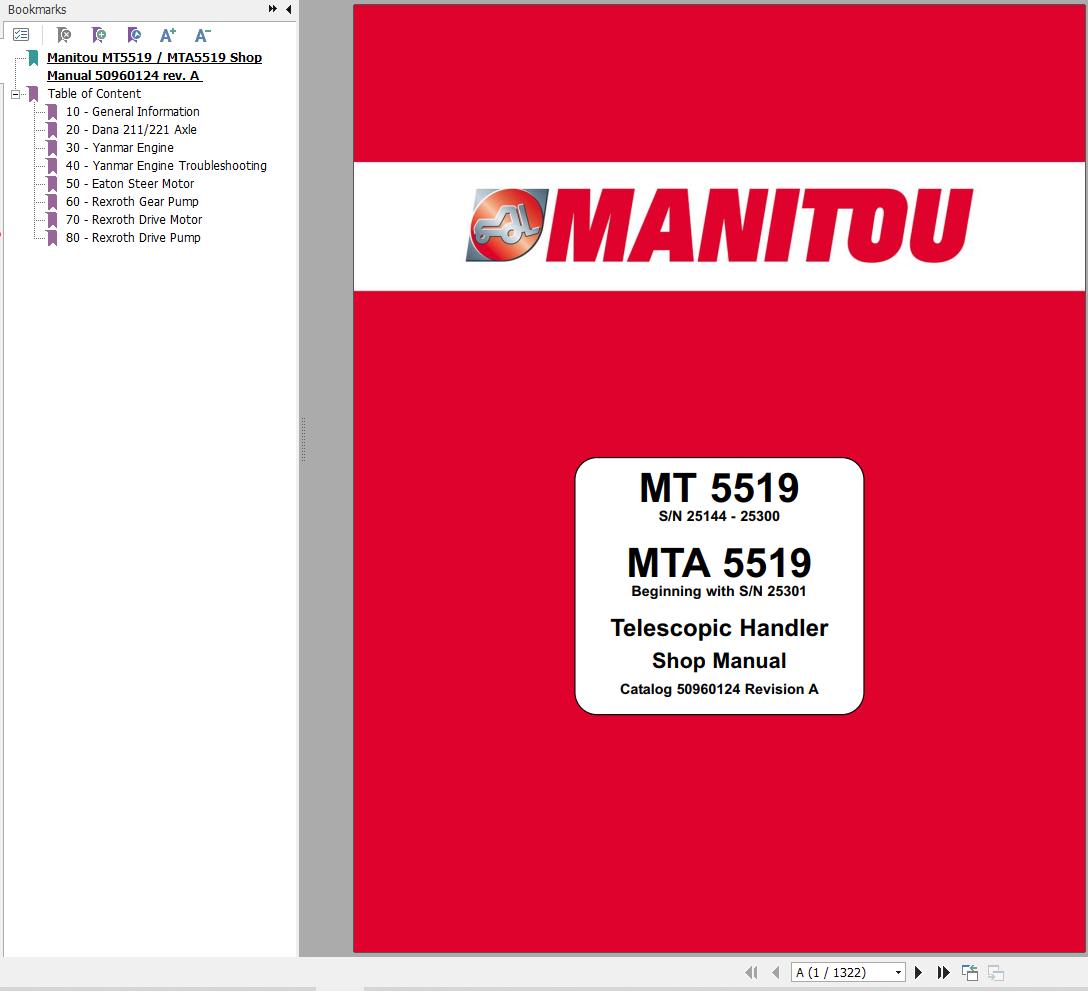Go to '80 - Rexroth Drive Pump' chapter
This screenshot has height=991, width=1088.
pos(132,237)
